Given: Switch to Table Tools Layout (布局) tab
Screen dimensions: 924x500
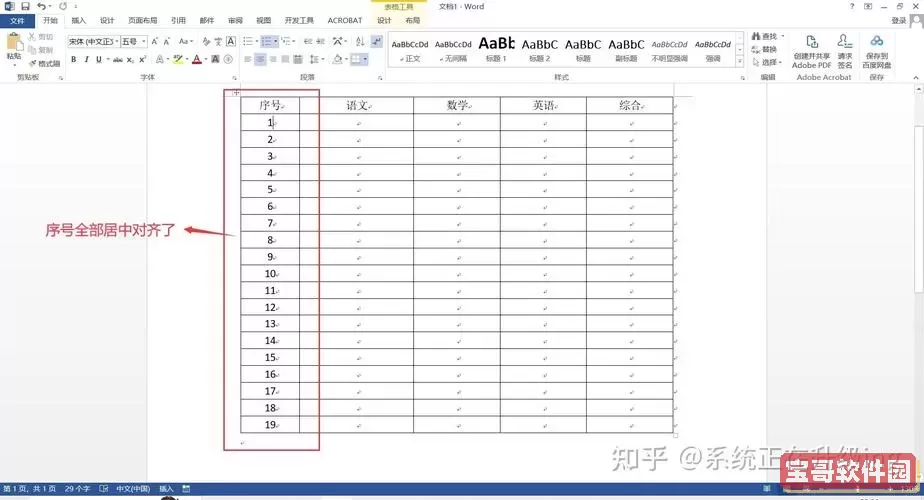Looking at the screenshot, I should pos(412,21).
